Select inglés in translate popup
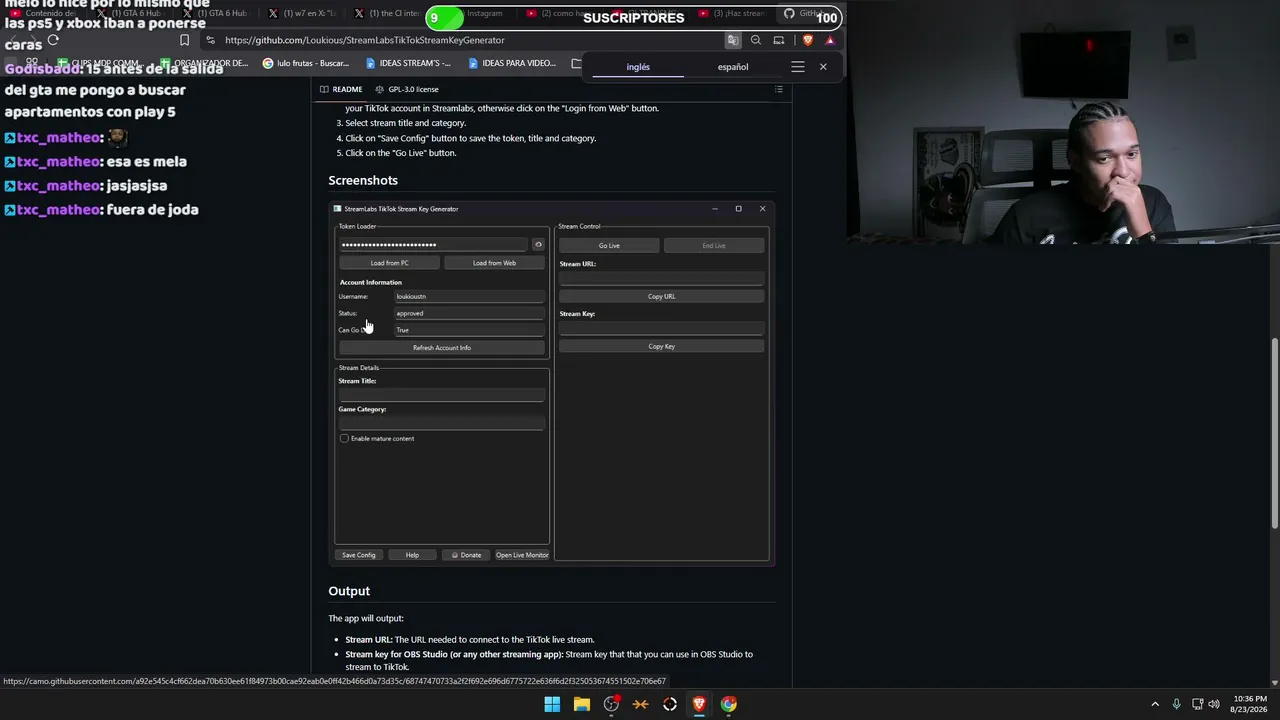1280x720 pixels. point(638,67)
